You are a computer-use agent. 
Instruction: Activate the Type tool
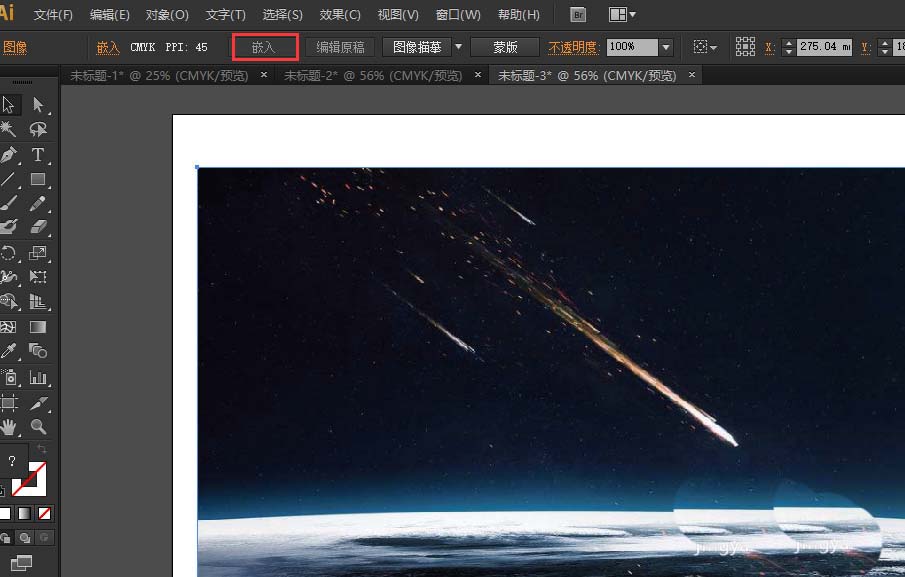37,155
